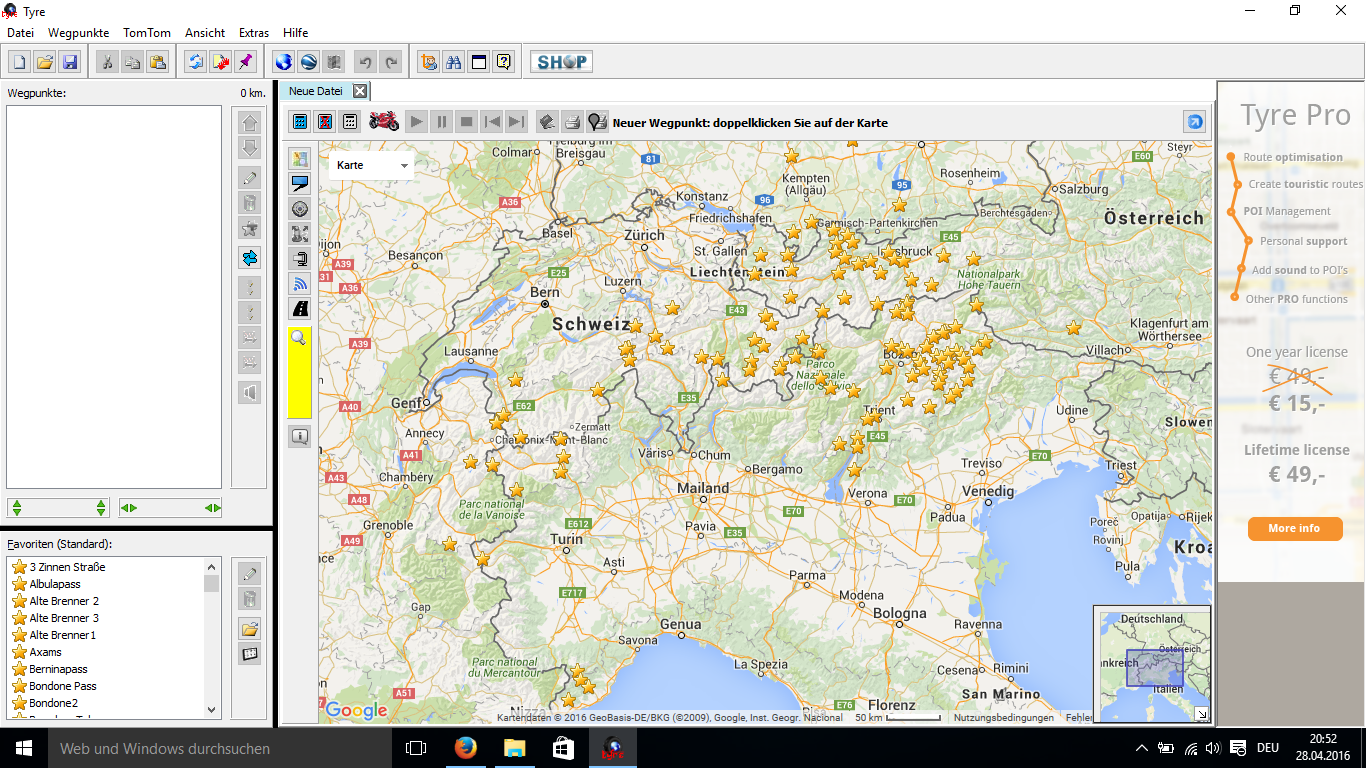
Task: Click the info icon below the yellow panel
Action: click(x=300, y=436)
